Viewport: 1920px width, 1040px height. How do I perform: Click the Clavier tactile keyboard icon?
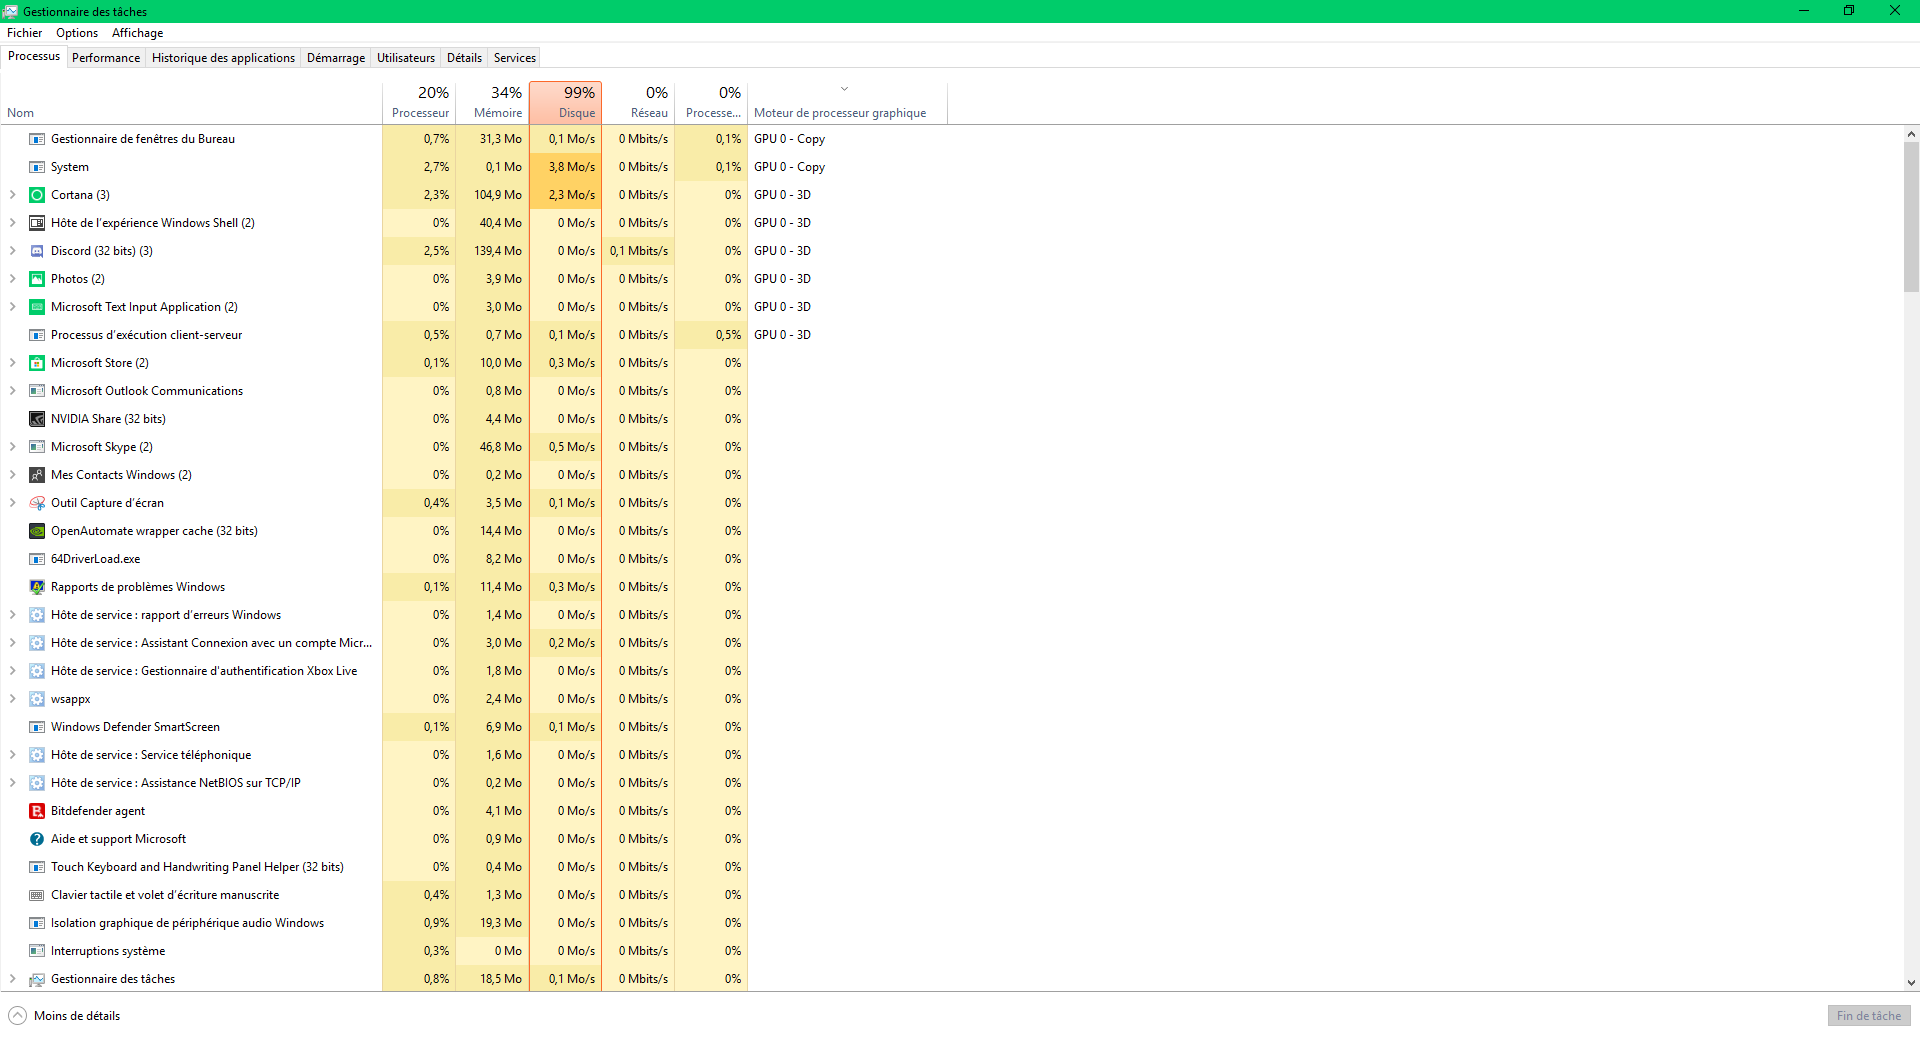point(37,895)
